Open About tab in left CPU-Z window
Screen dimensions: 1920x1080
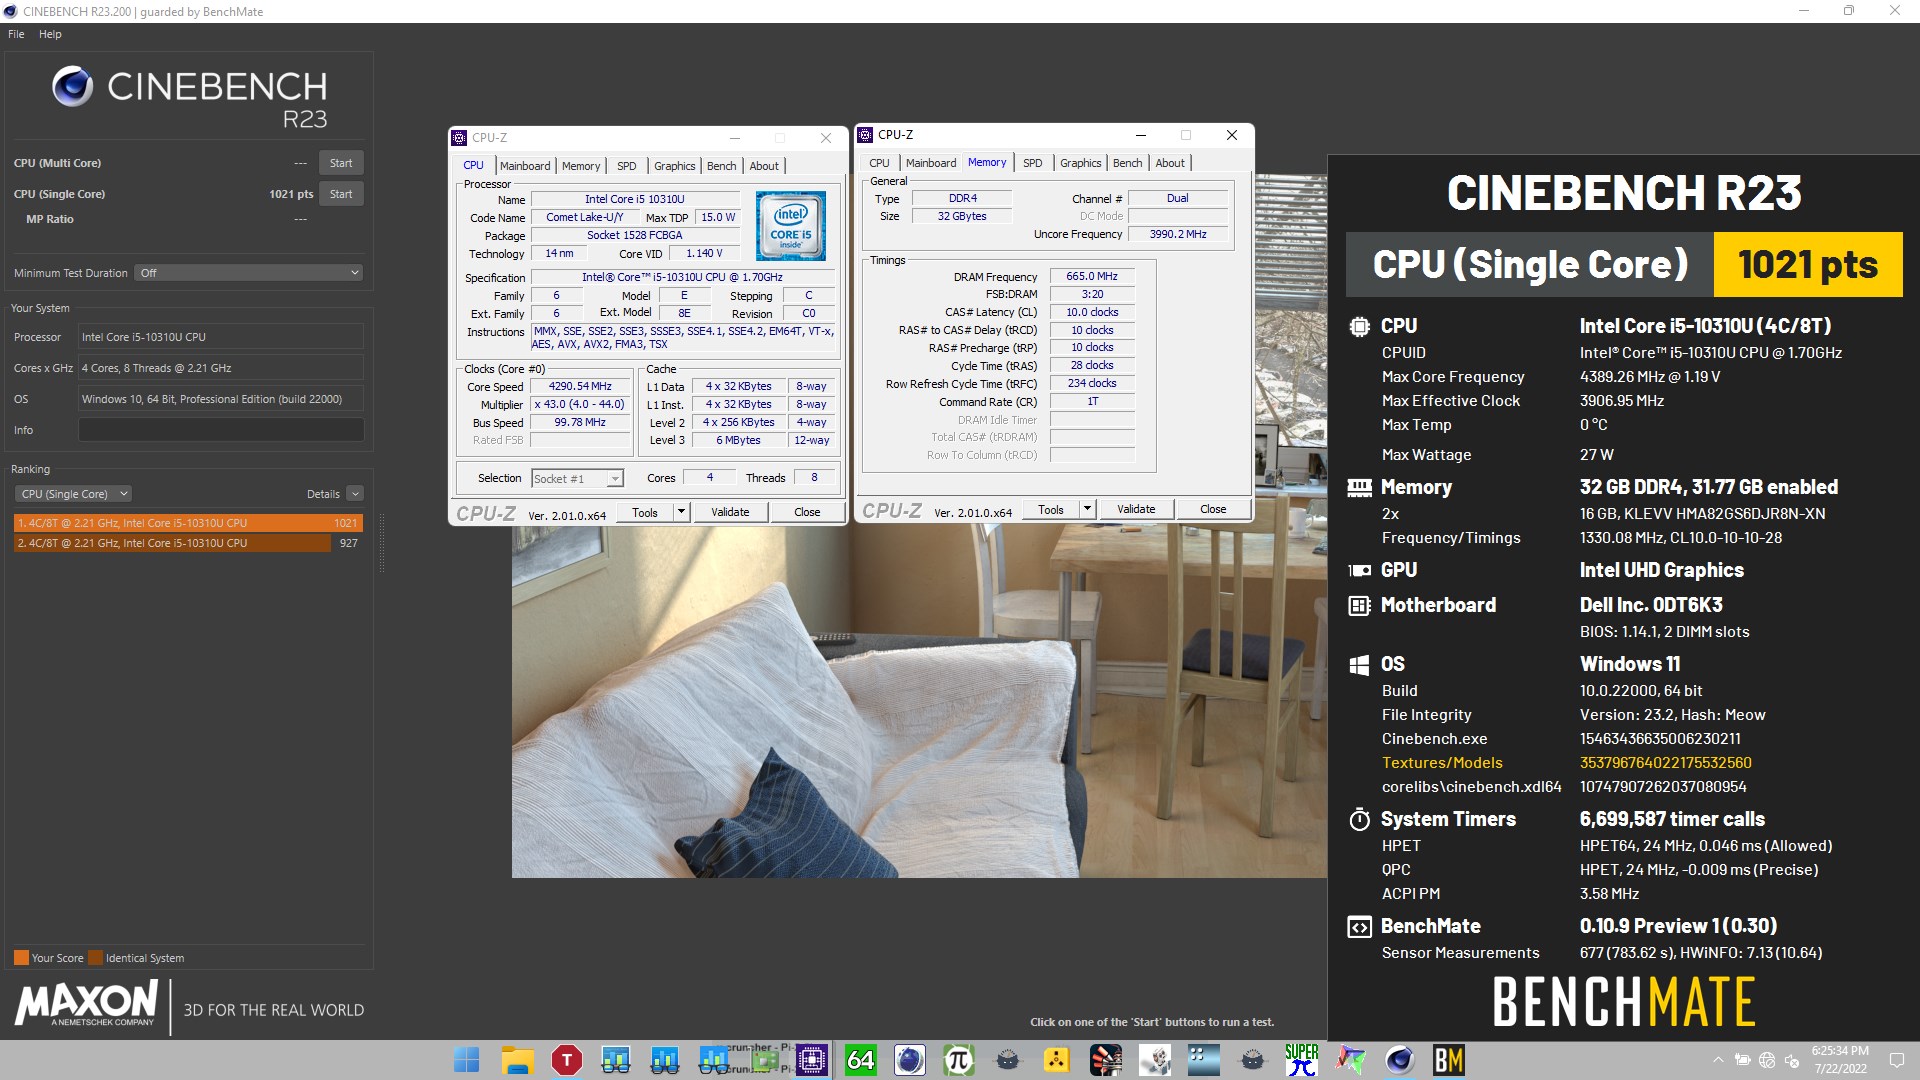[x=764, y=166]
